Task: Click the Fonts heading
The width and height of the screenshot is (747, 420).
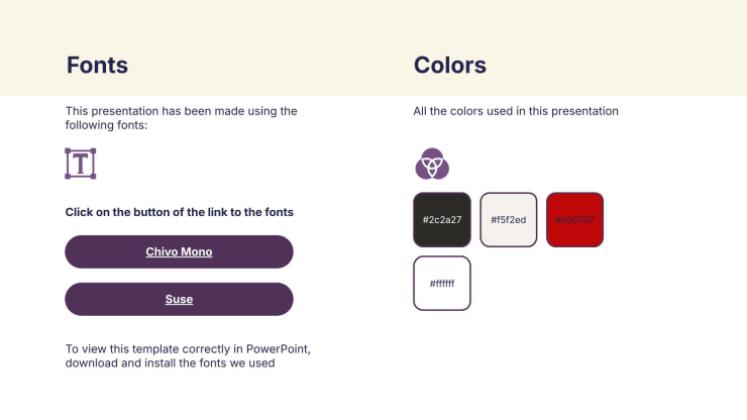Action: coord(97,65)
